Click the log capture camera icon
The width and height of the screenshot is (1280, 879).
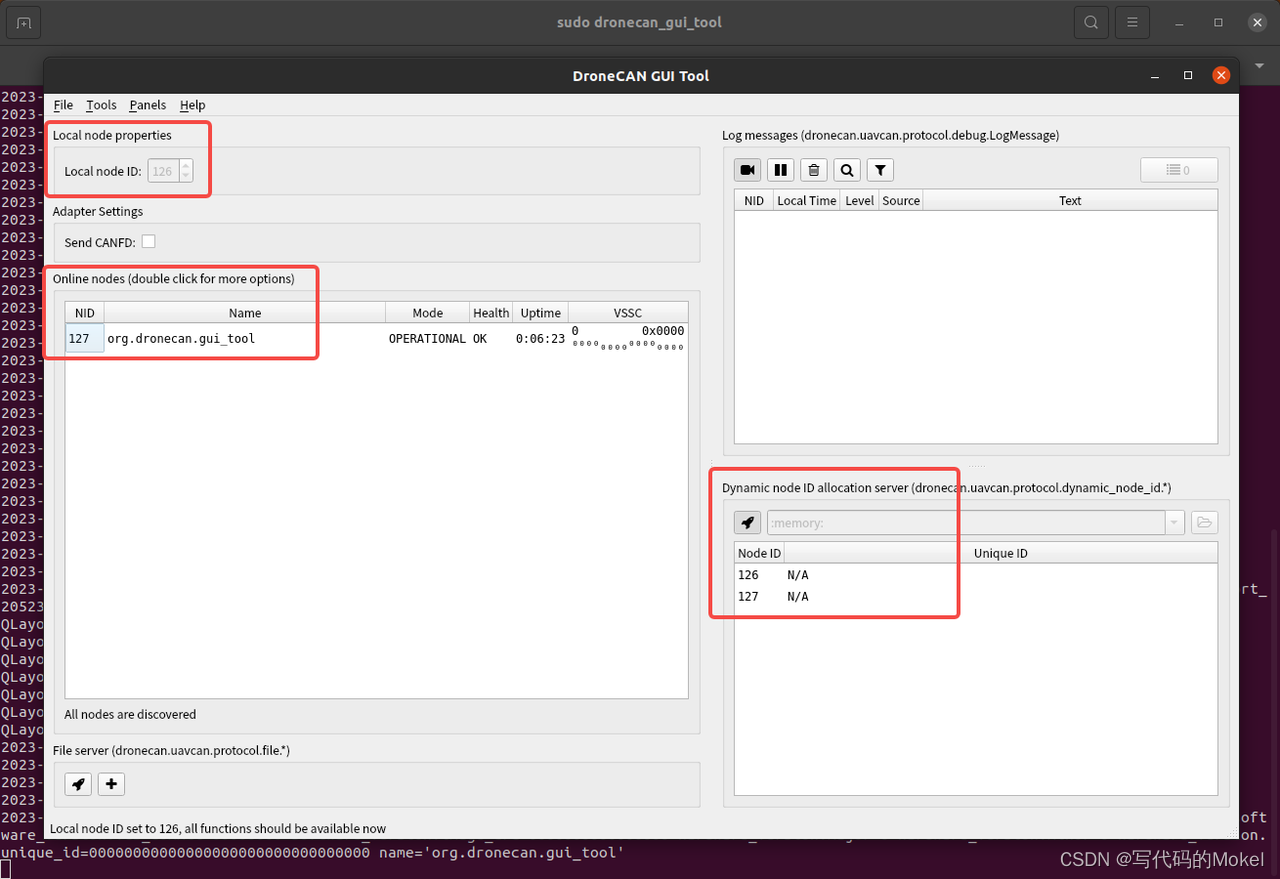pyautogui.click(x=747, y=170)
